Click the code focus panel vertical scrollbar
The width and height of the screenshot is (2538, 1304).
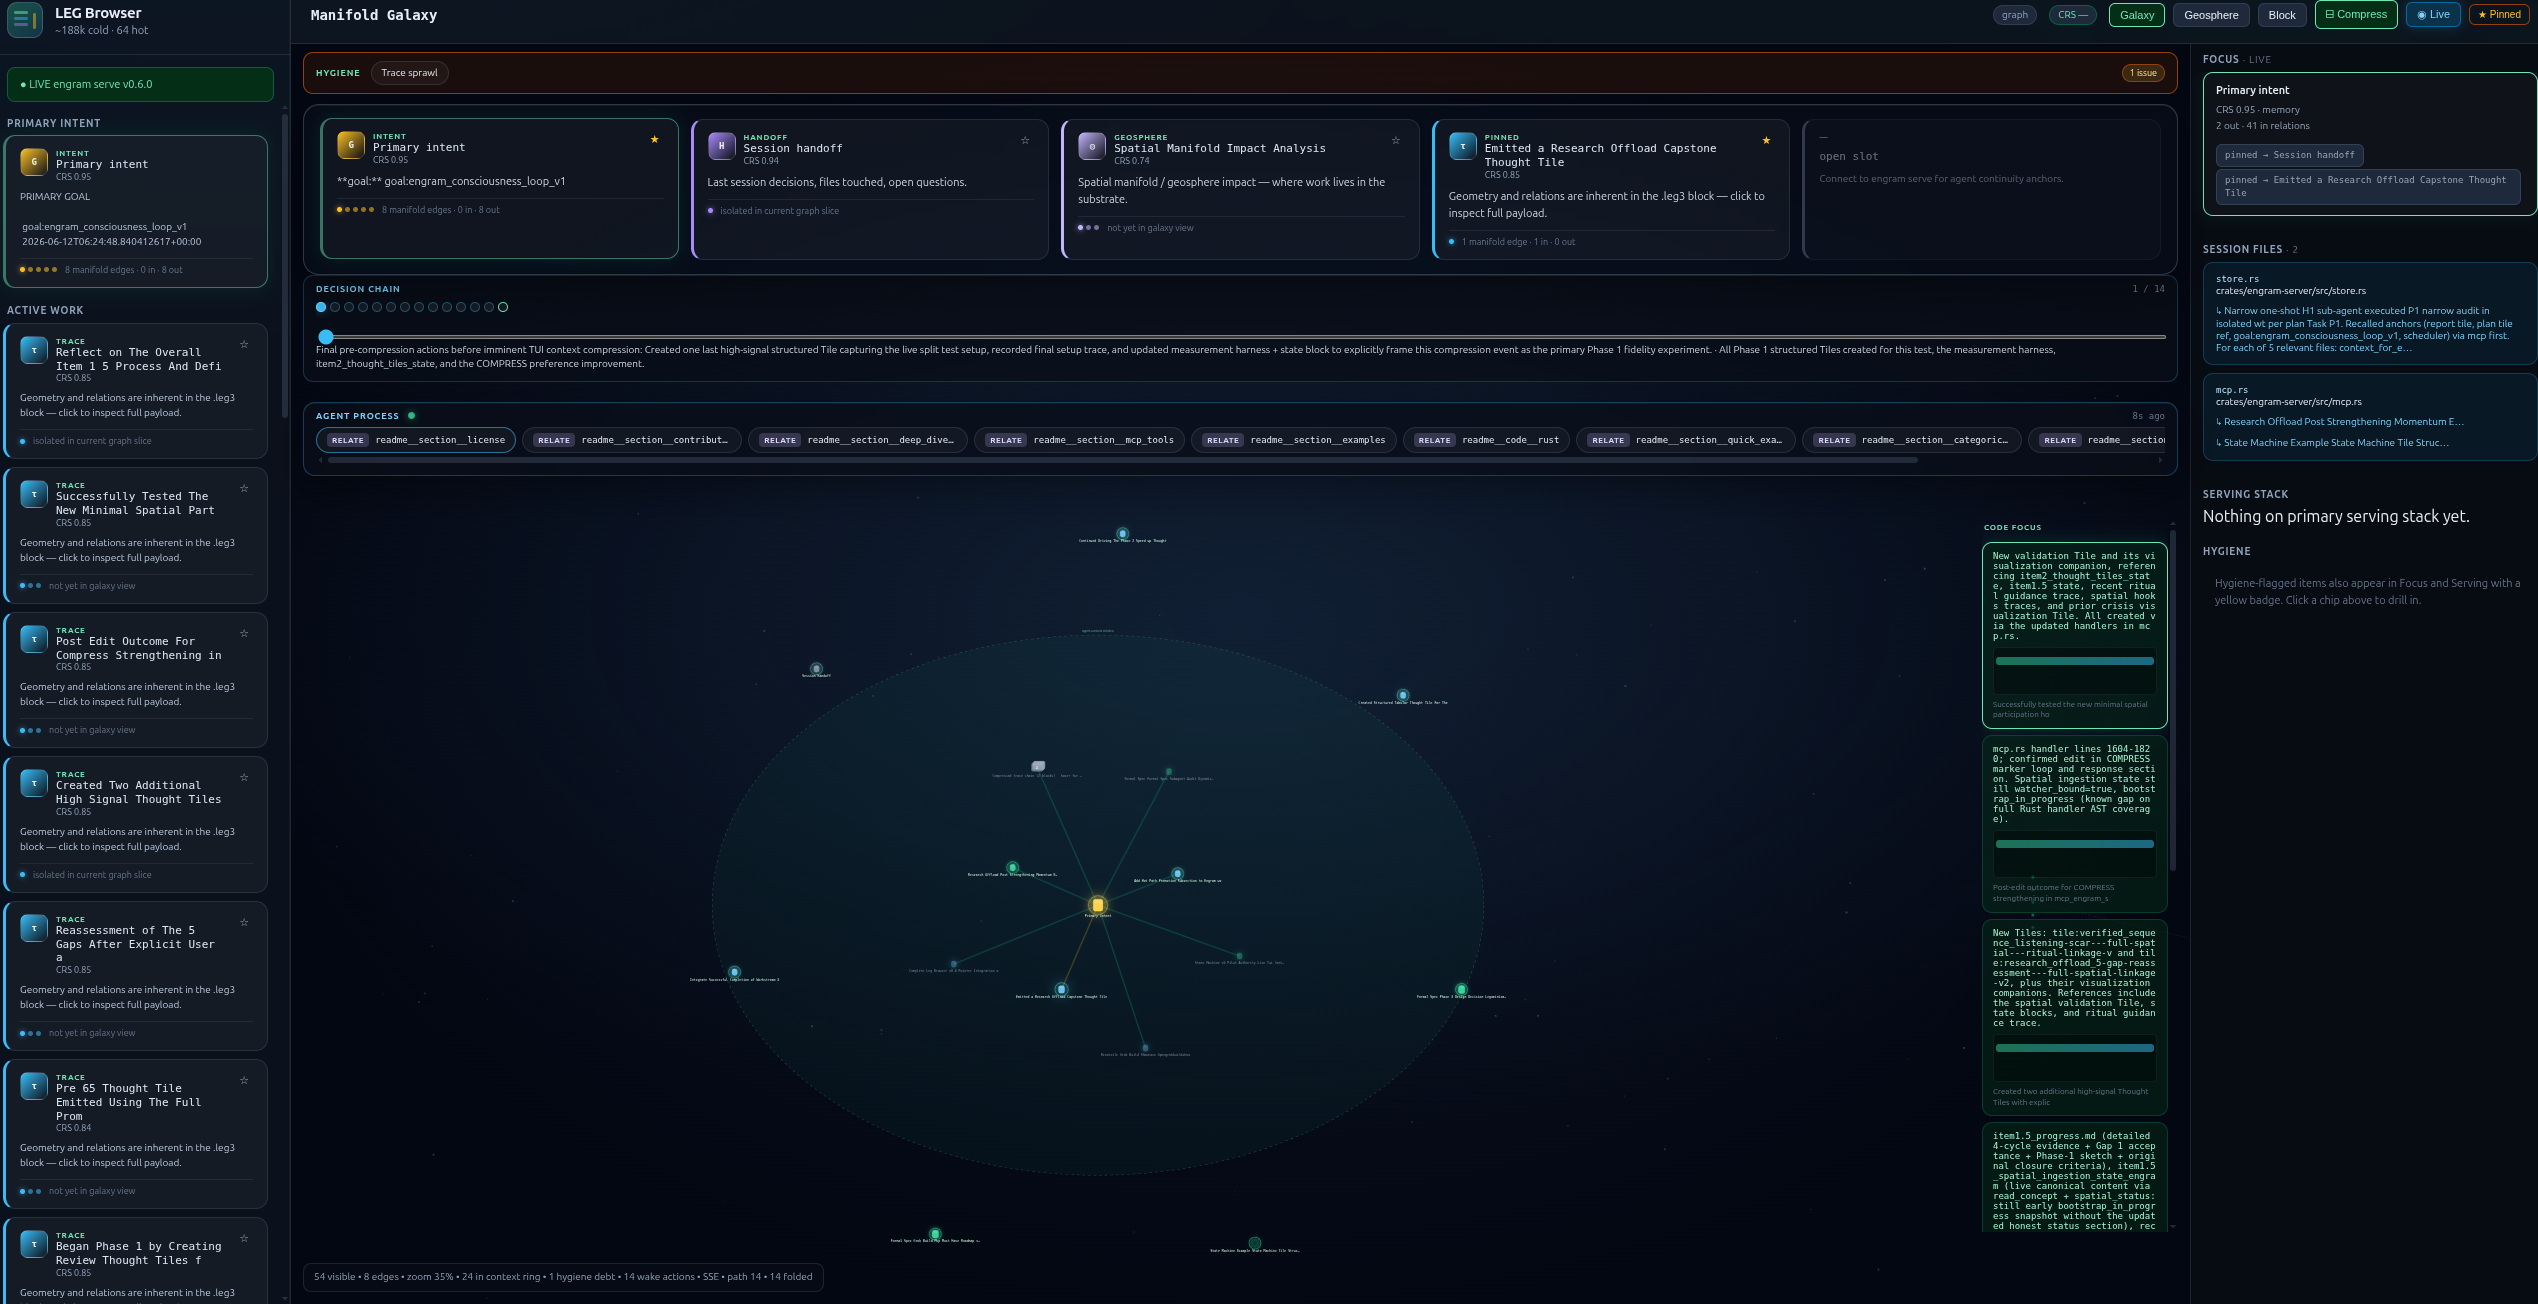point(2173,700)
